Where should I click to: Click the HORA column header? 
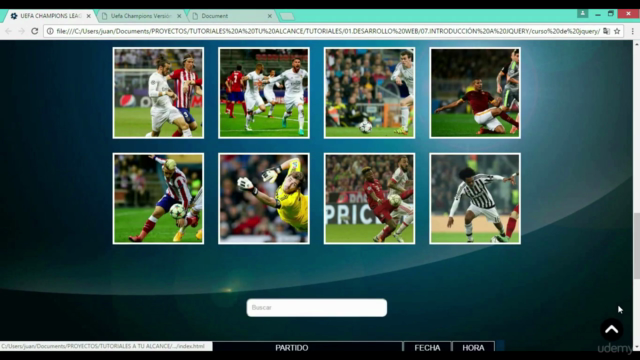tap(473, 348)
